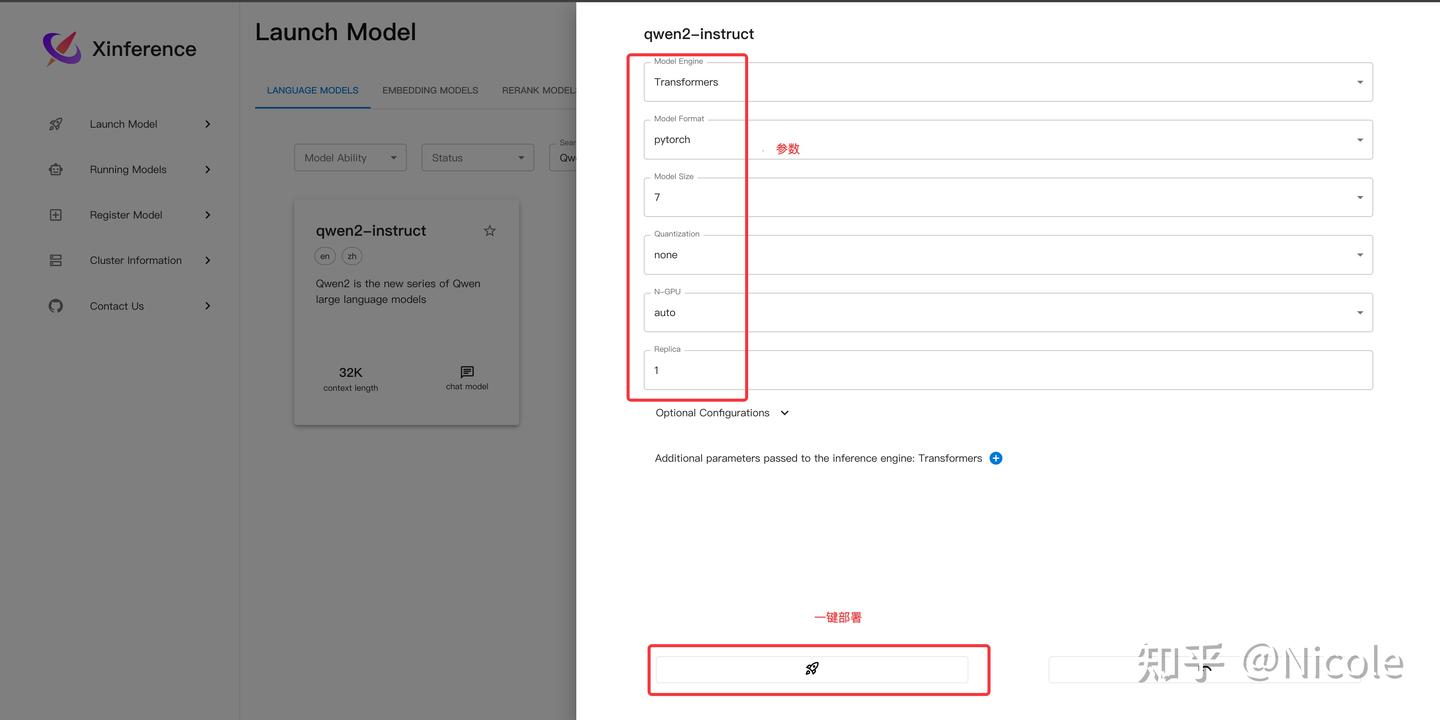Open the Status filter dropdown
Image resolution: width=1440 pixels, height=720 pixels.
pos(477,158)
